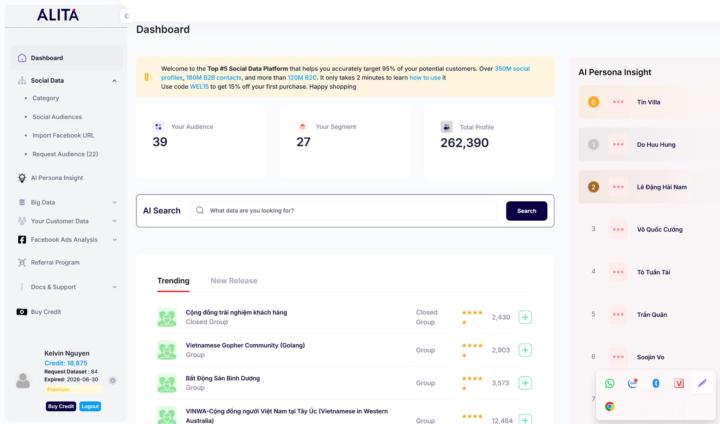Click the dark Buy Credit button
This screenshot has height=424, width=720.
tap(61, 407)
